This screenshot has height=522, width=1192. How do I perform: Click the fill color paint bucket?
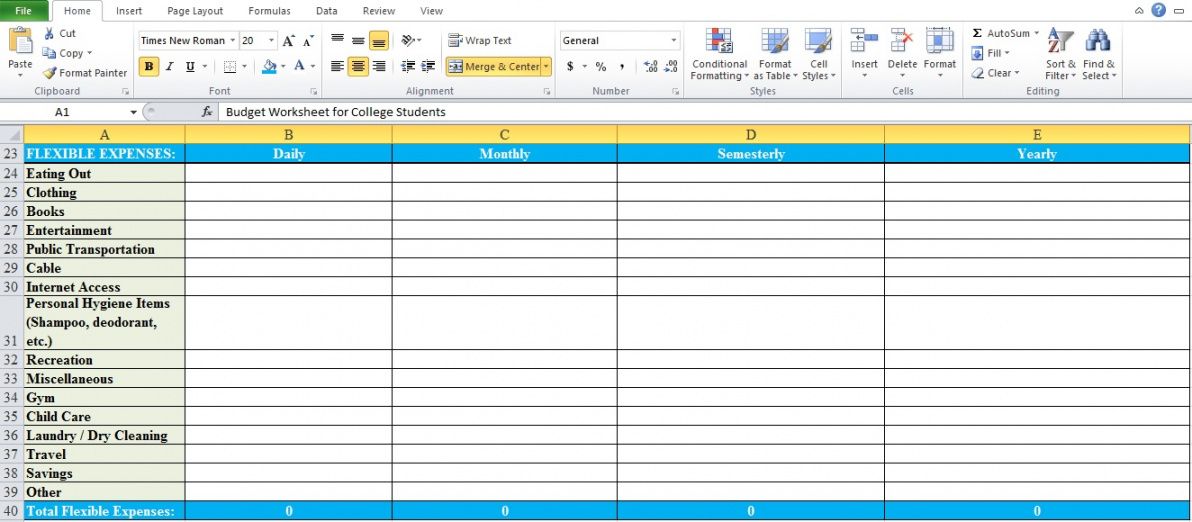click(x=268, y=67)
